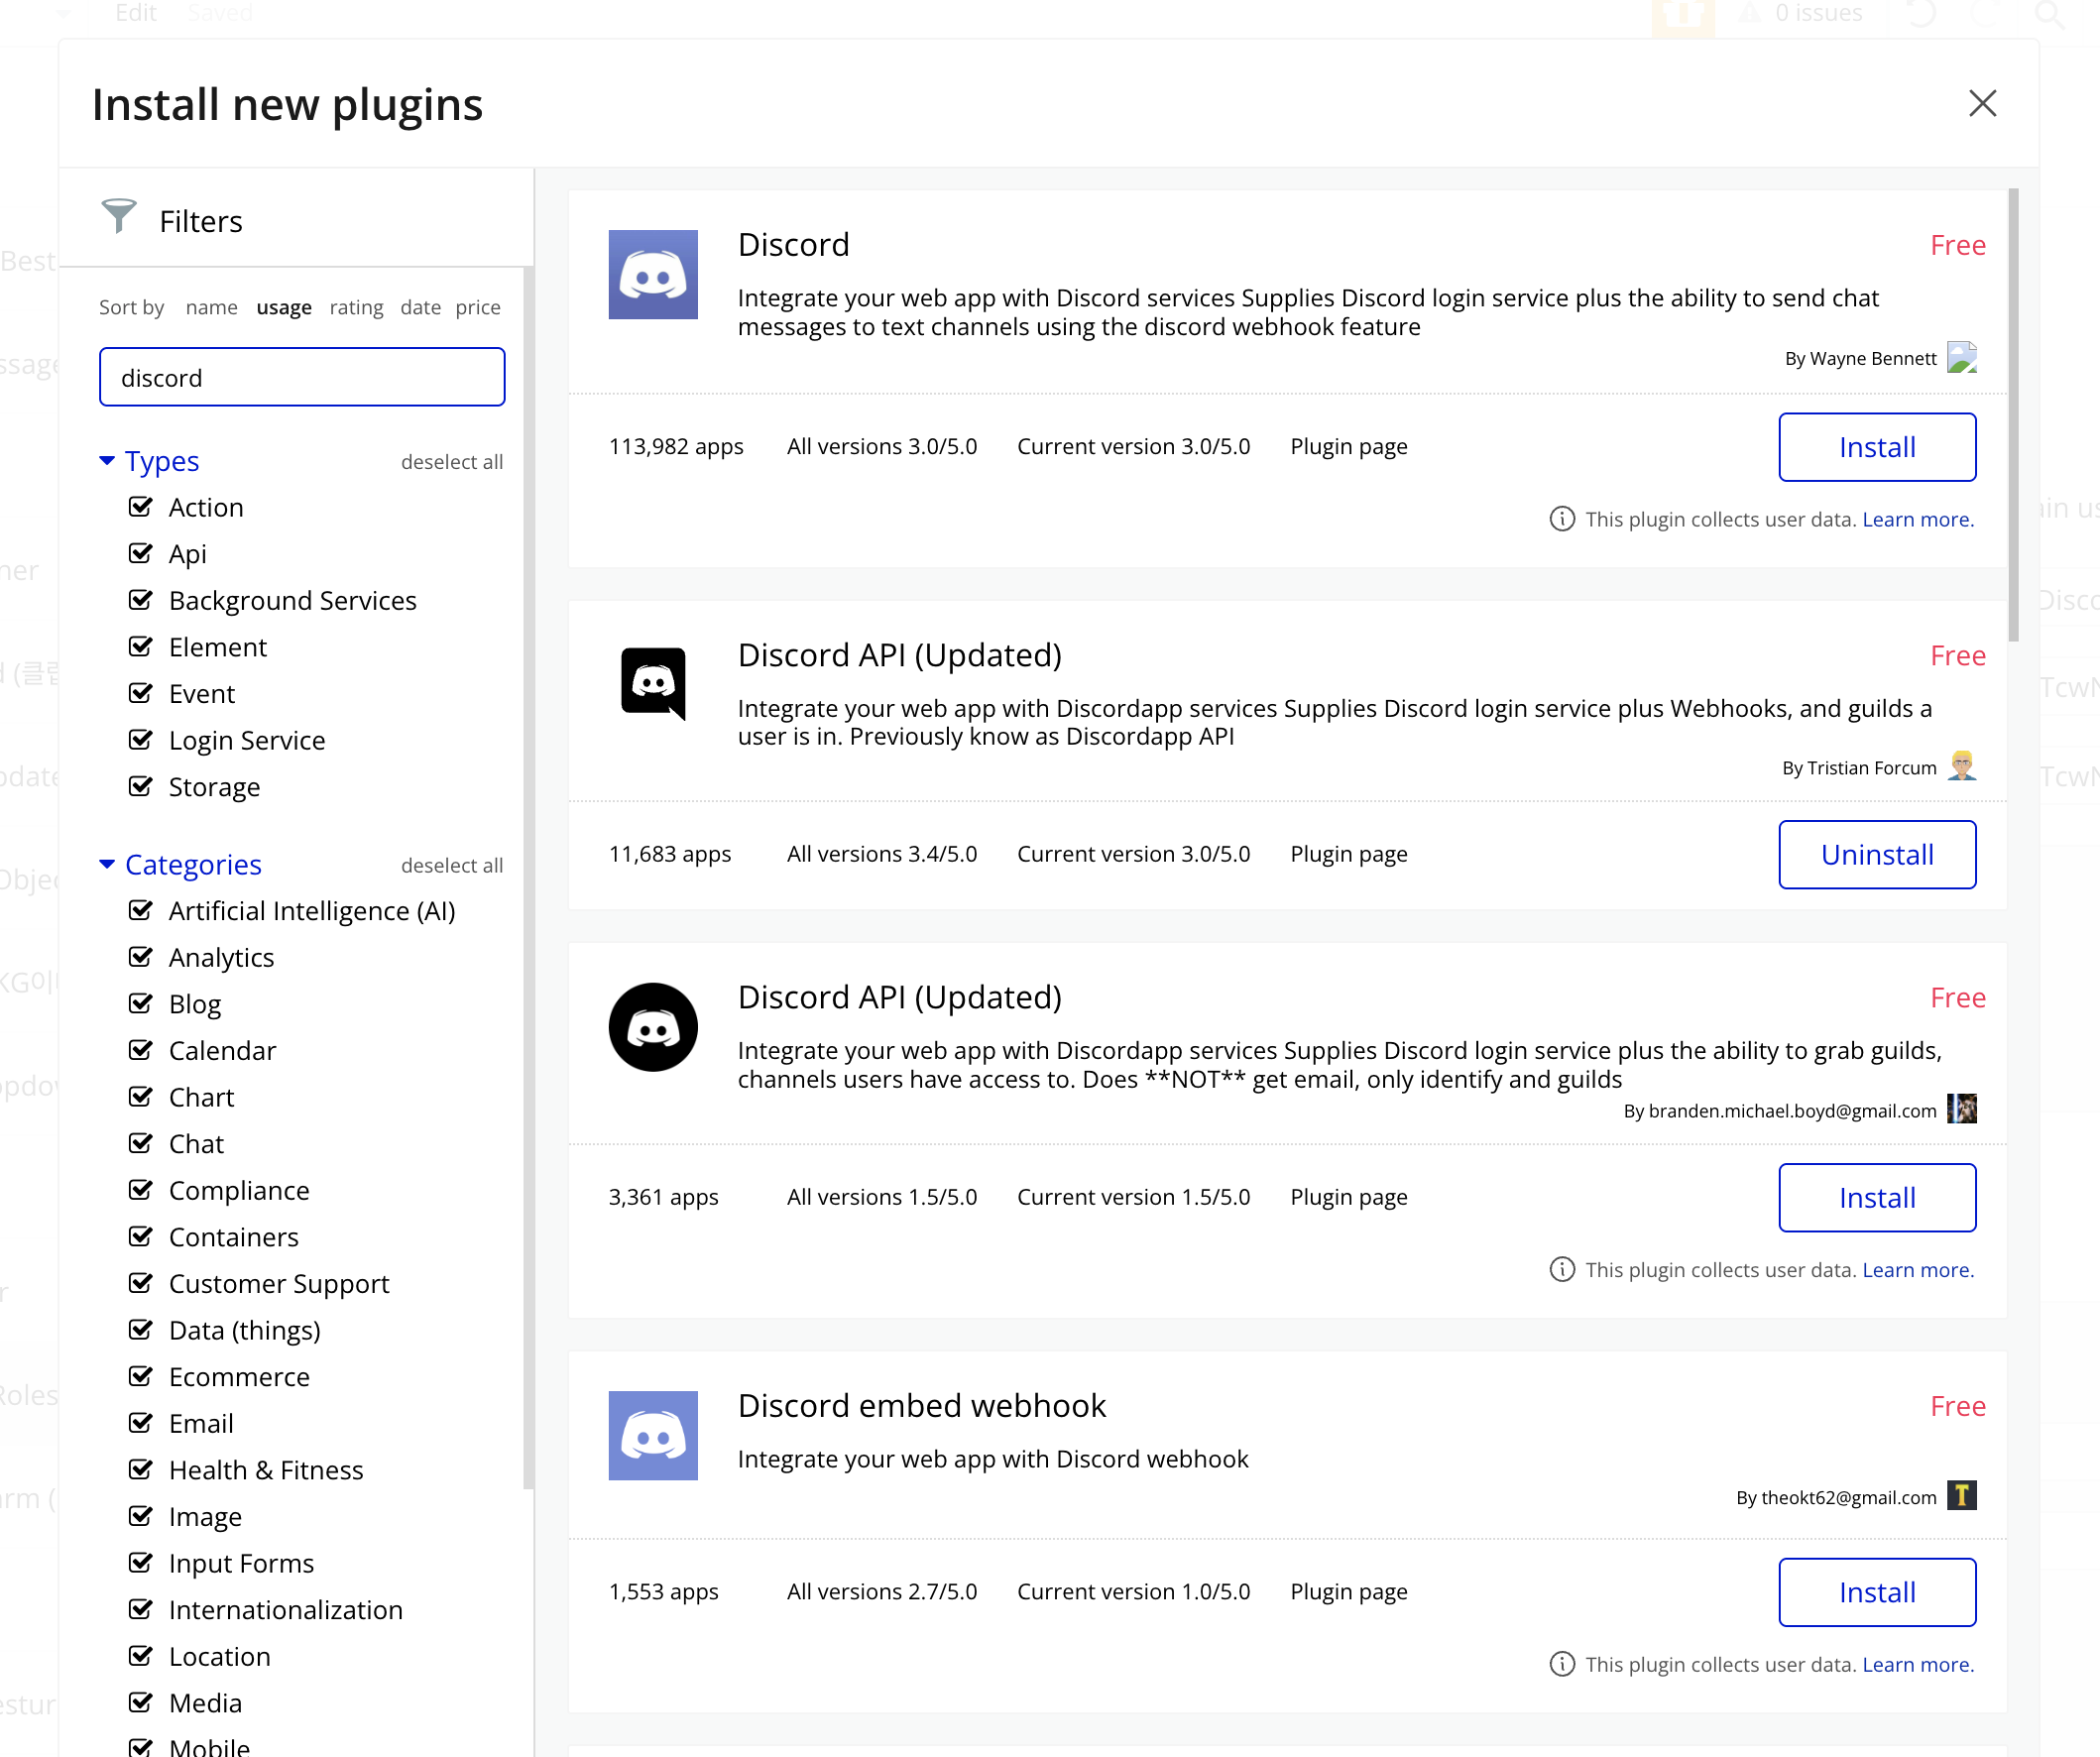Viewport: 2100px width, 1757px height.
Task: Click the info icon under Discord Install
Action: (1561, 519)
